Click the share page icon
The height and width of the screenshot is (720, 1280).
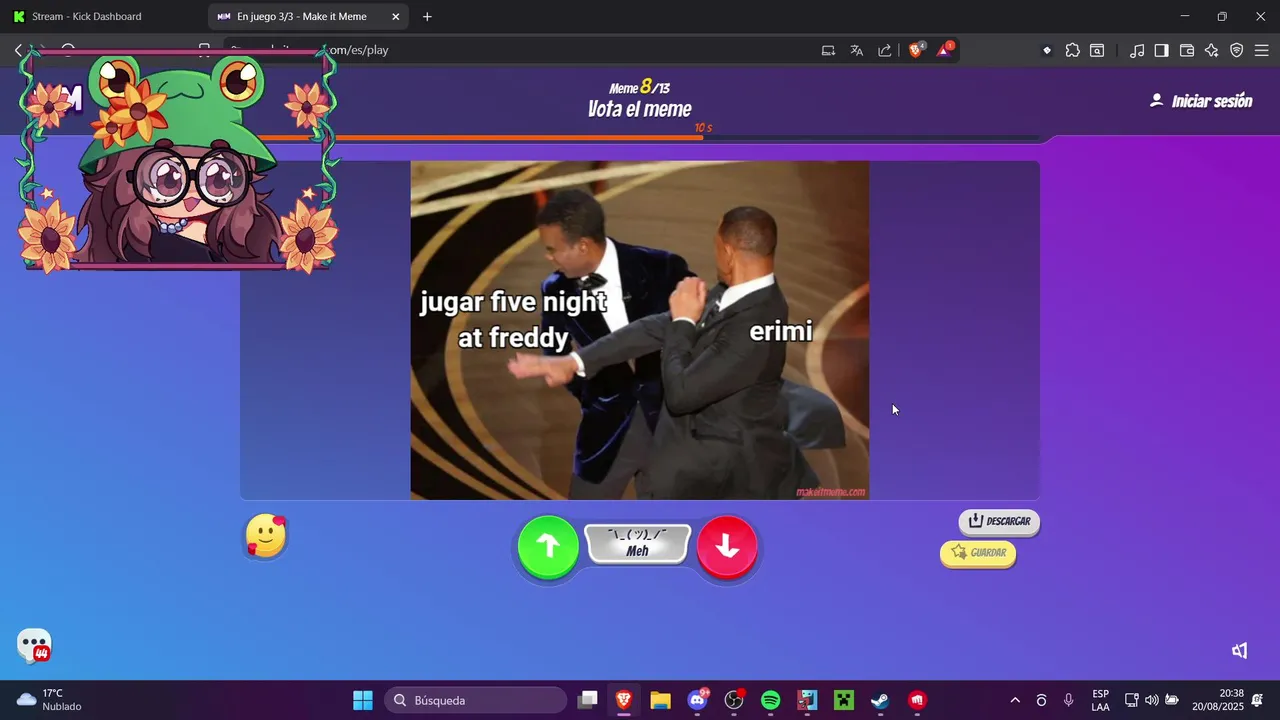[885, 50]
